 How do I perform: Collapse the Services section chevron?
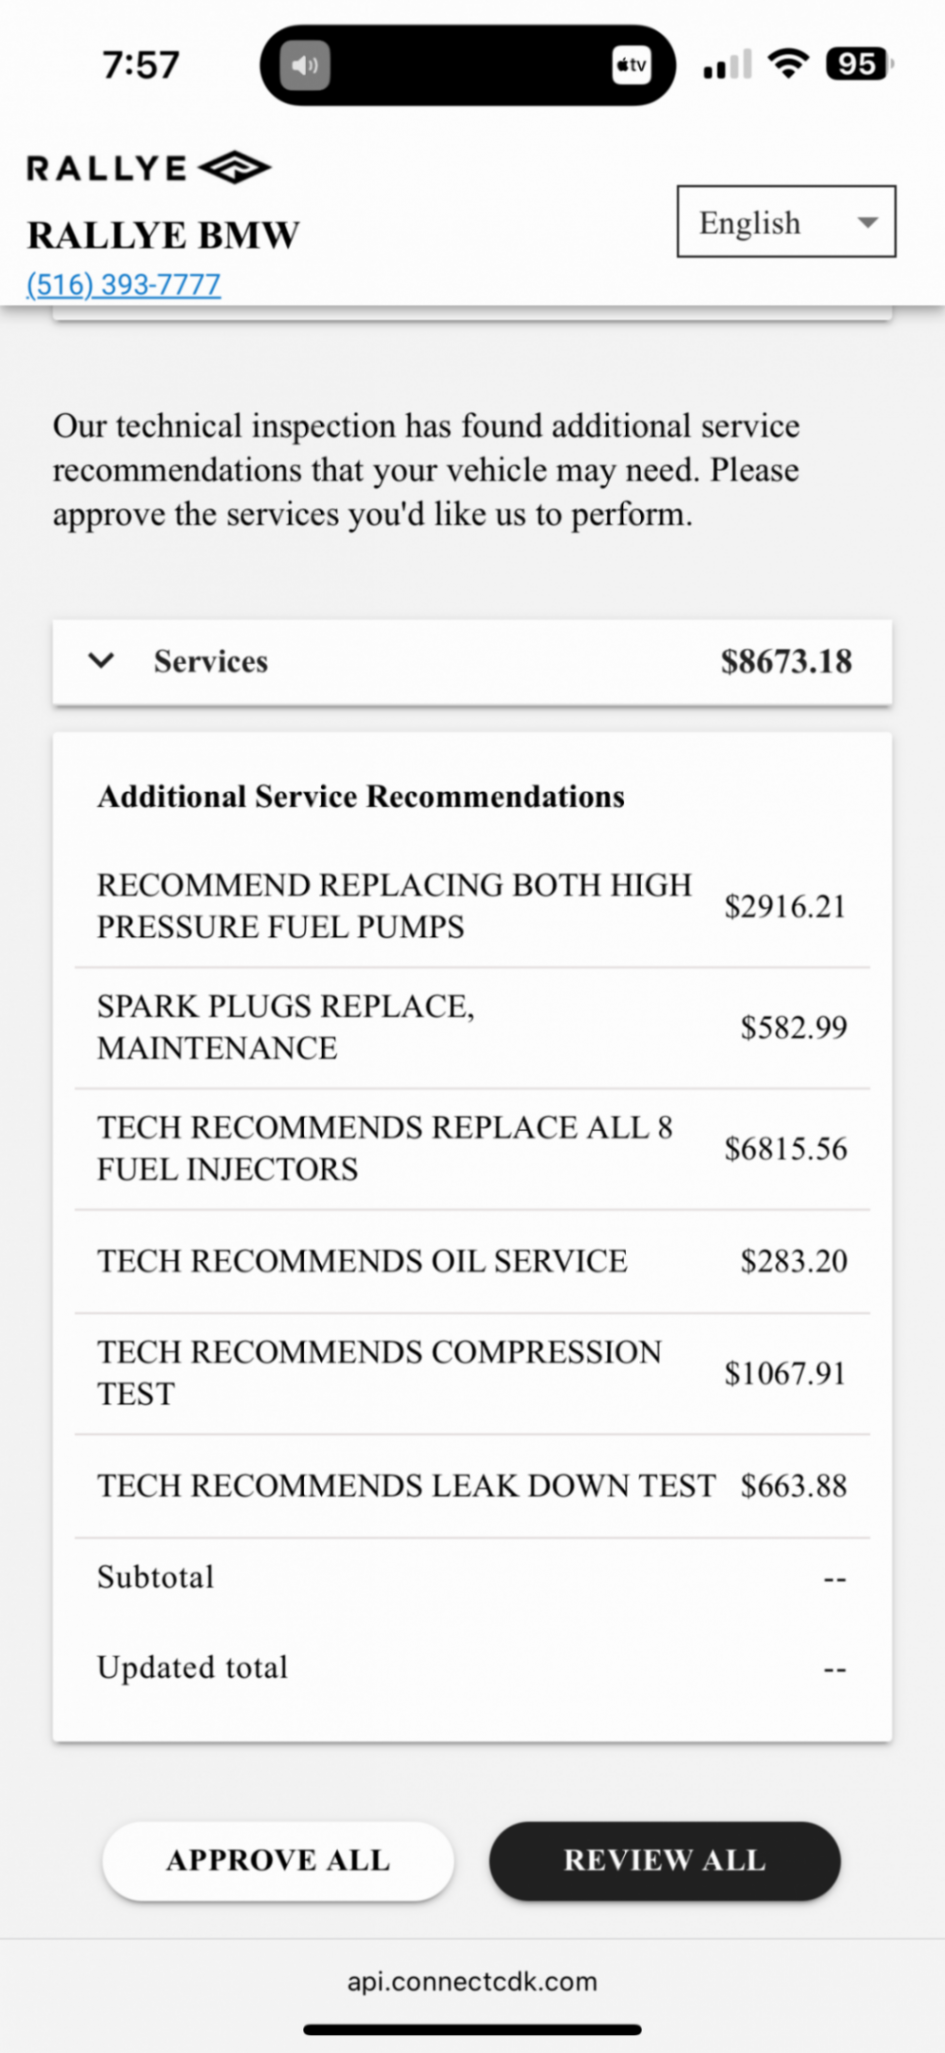(101, 661)
